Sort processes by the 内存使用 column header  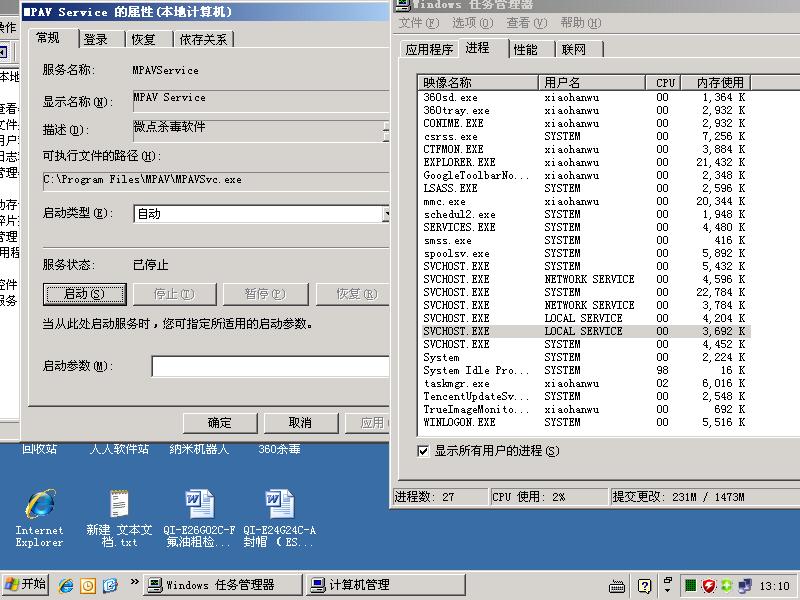pyautogui.click(x=716, y=83)
